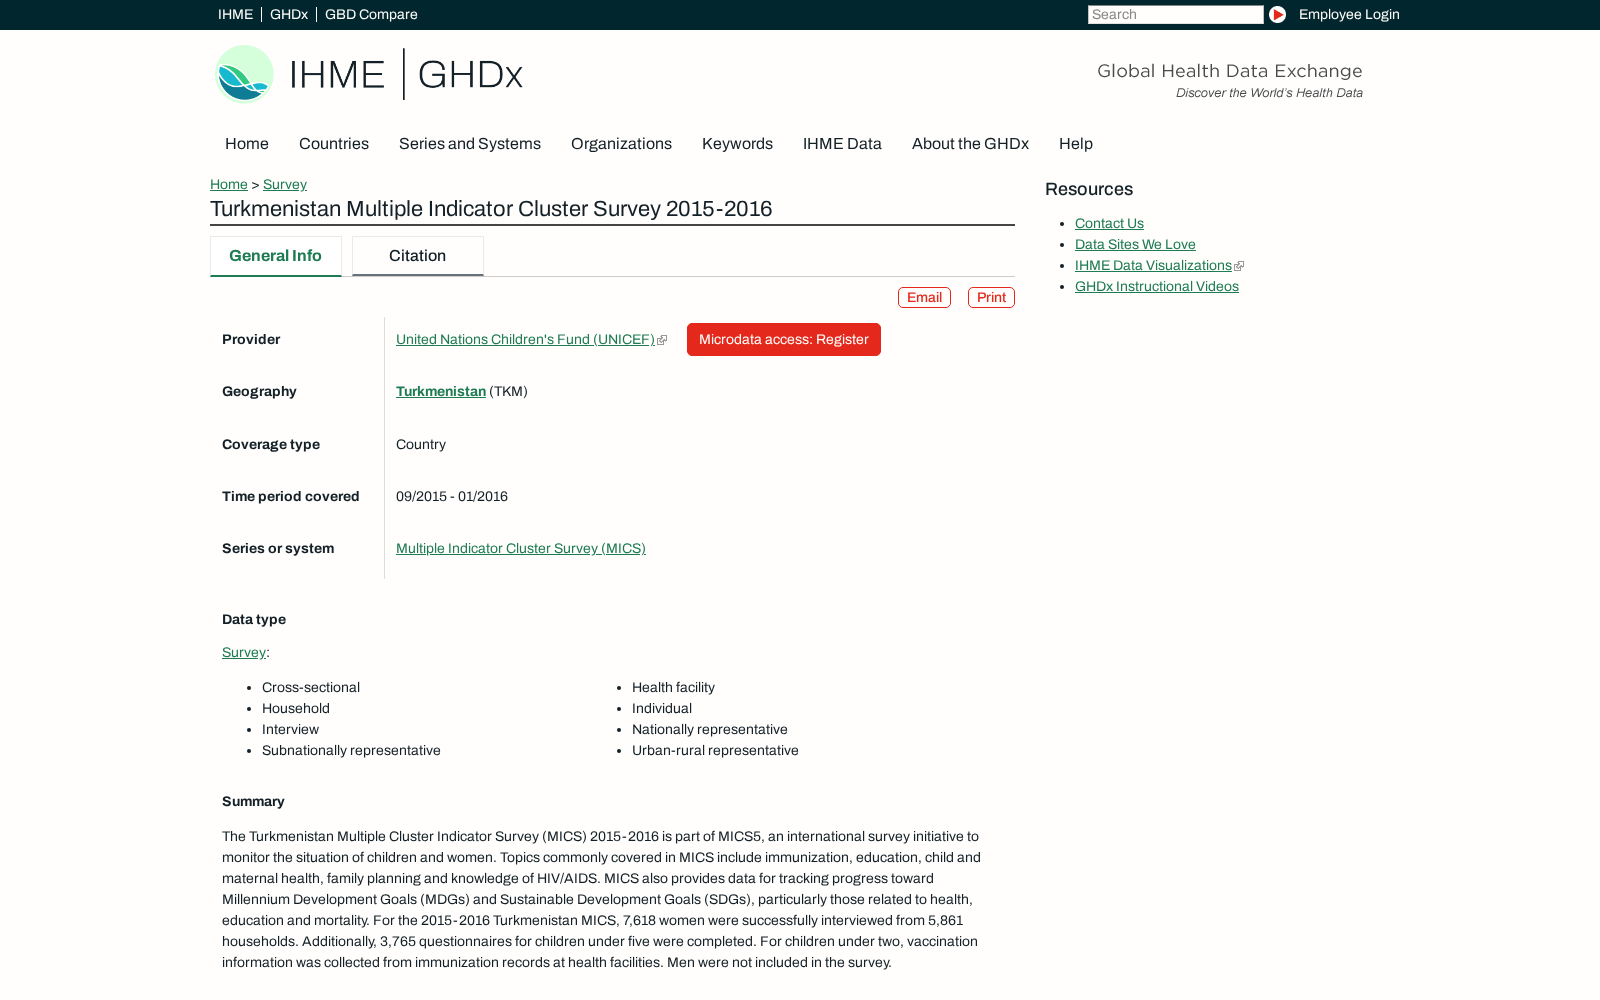Open the About the GHDx menu
Viewport: 1600px width, 1000px height.
point(970,144)
